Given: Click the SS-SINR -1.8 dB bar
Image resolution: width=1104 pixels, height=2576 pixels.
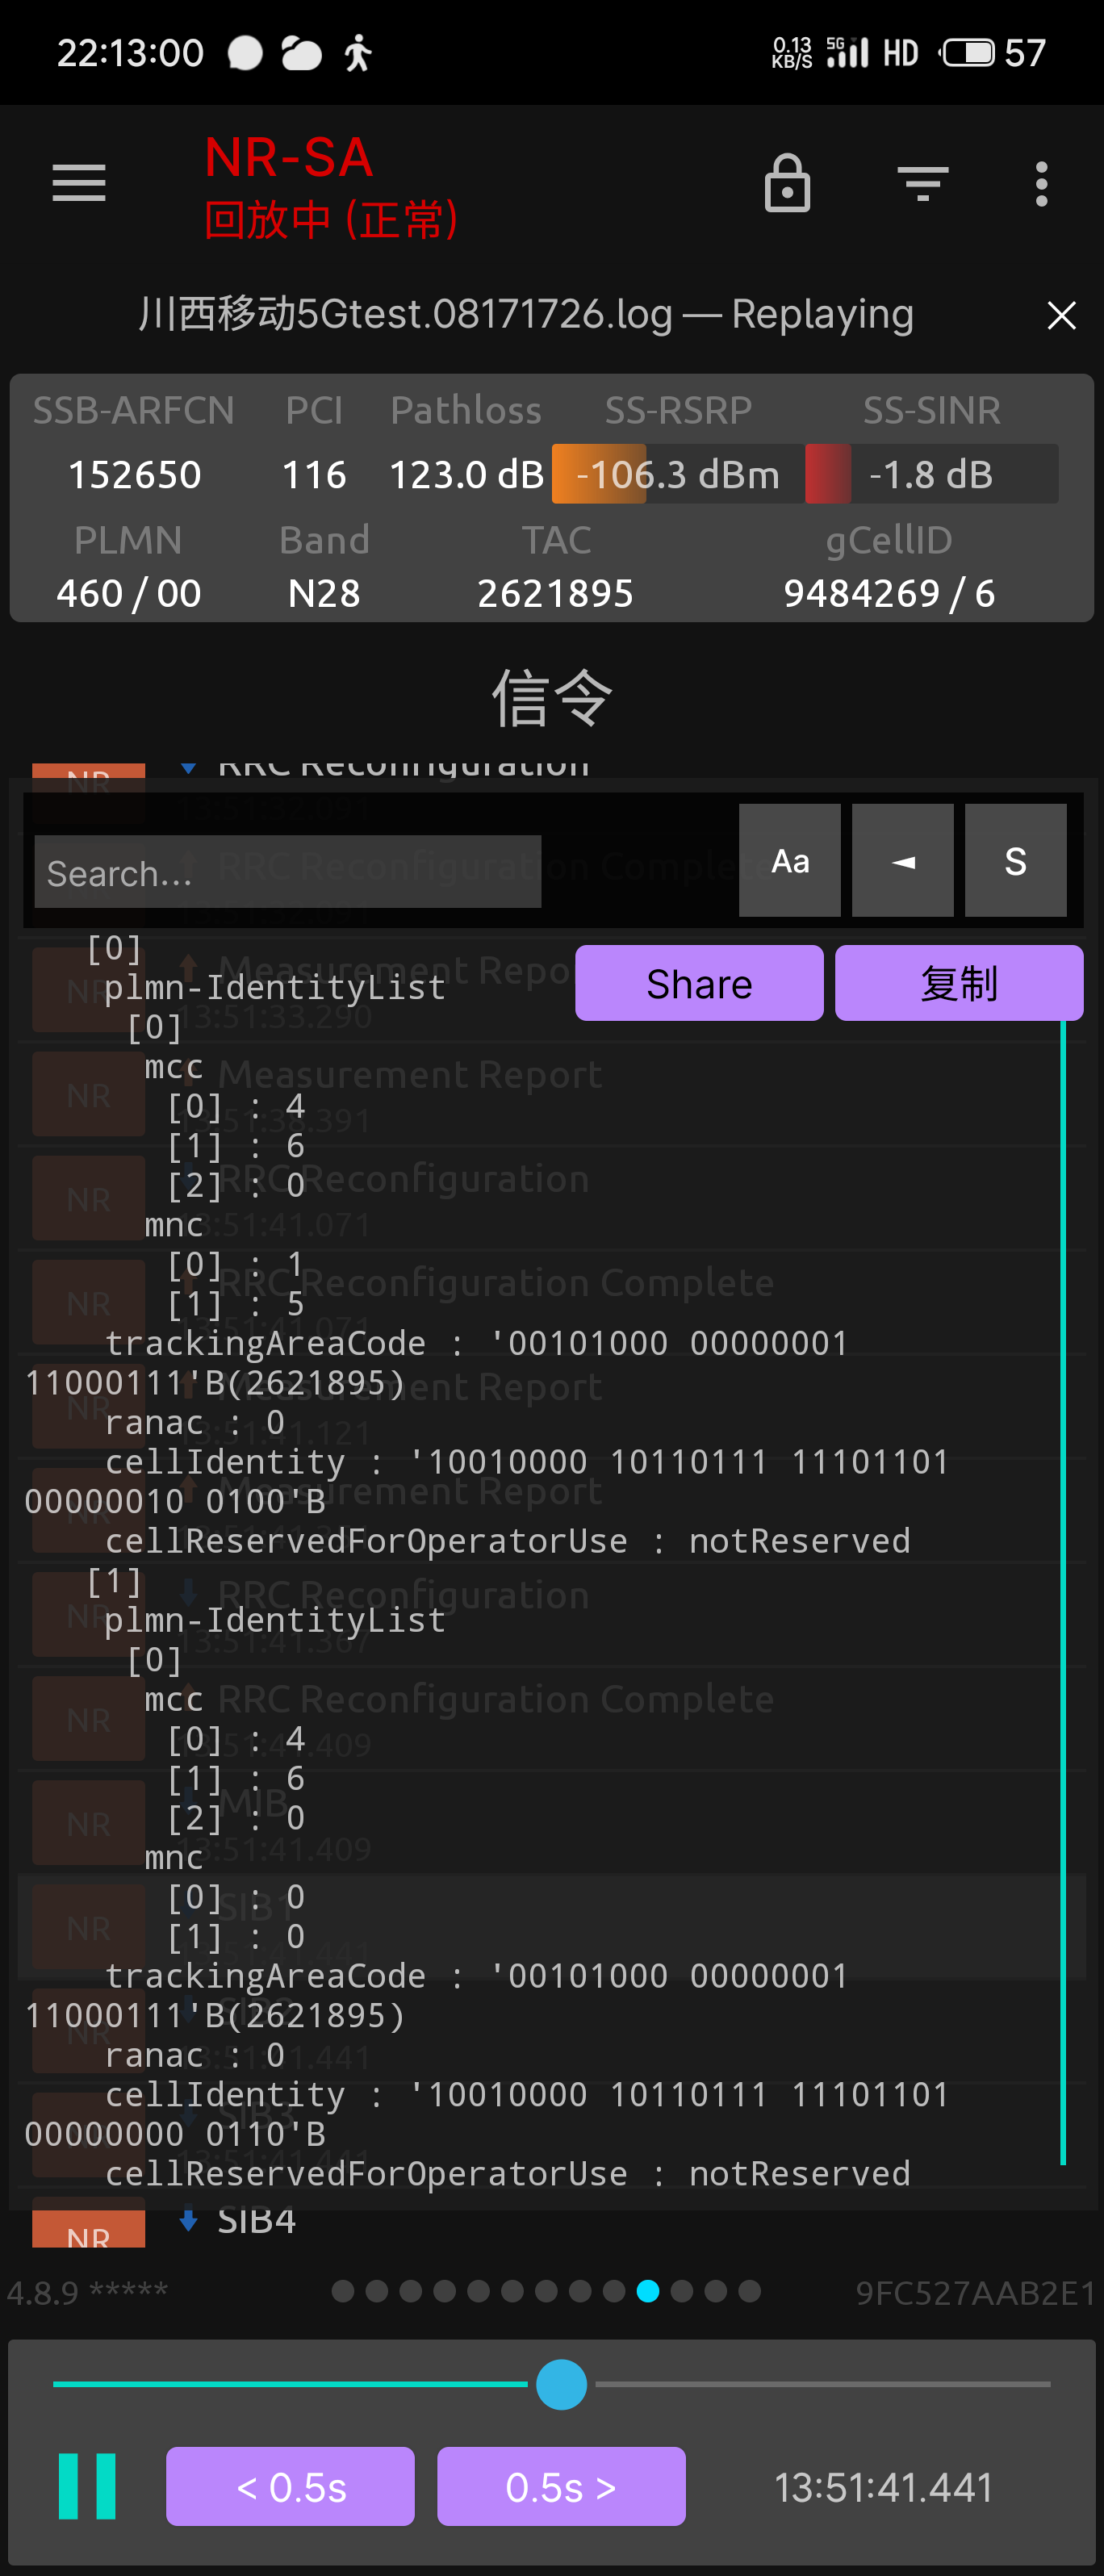Looking at the screenshot, I should pos(931,474).
